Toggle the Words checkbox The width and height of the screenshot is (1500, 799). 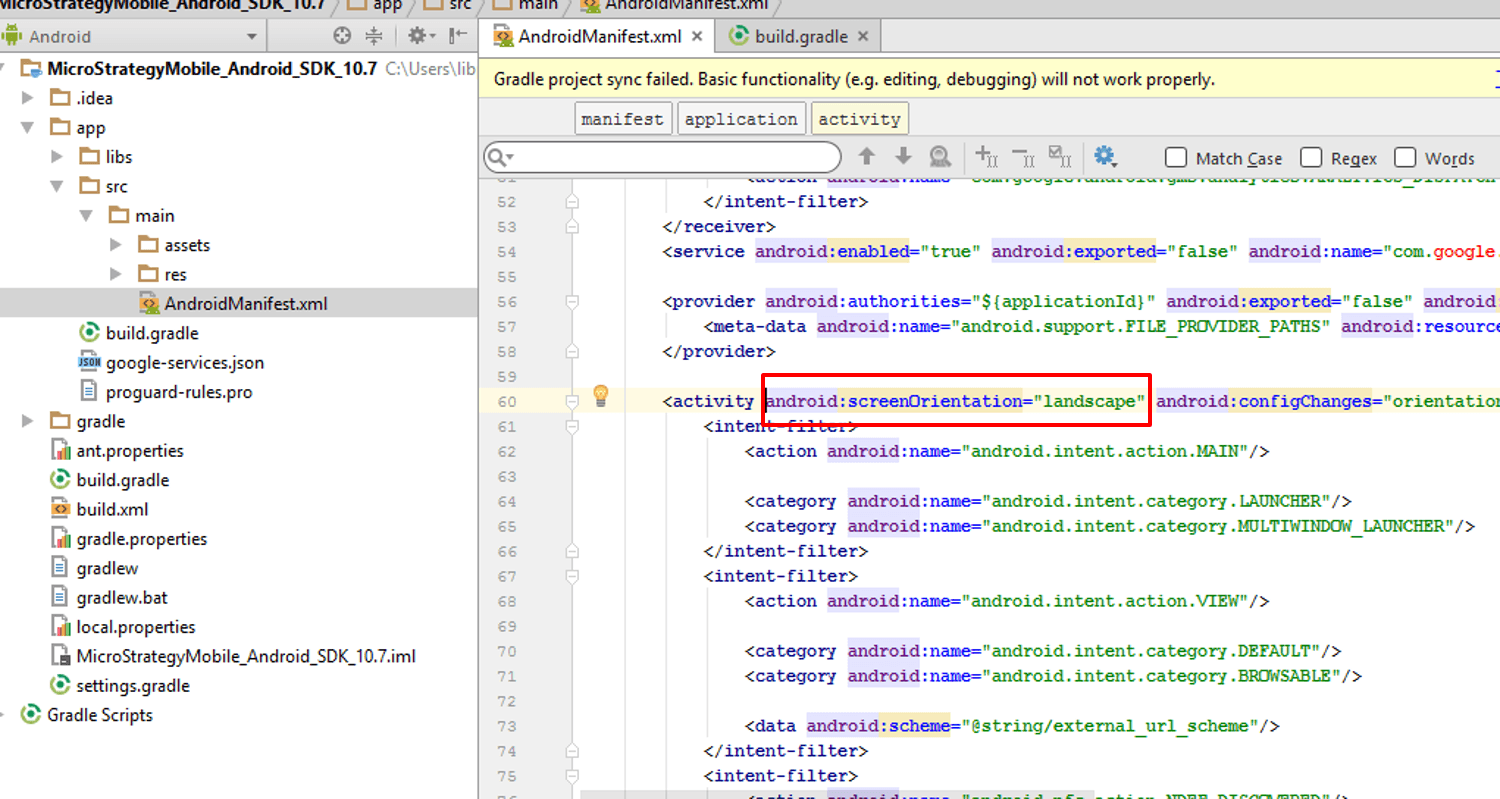tap(1405, 158)
